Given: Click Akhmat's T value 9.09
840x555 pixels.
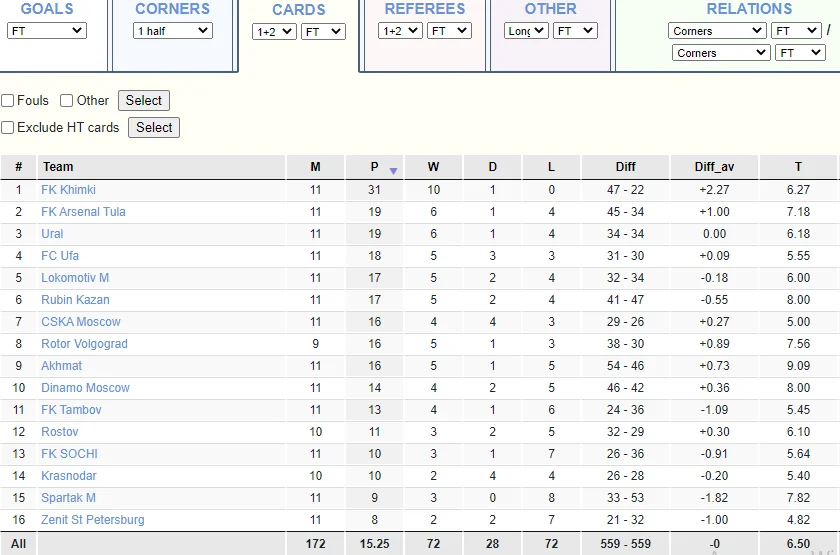Looking at the screenshot, I should click(x=798, y=365).
